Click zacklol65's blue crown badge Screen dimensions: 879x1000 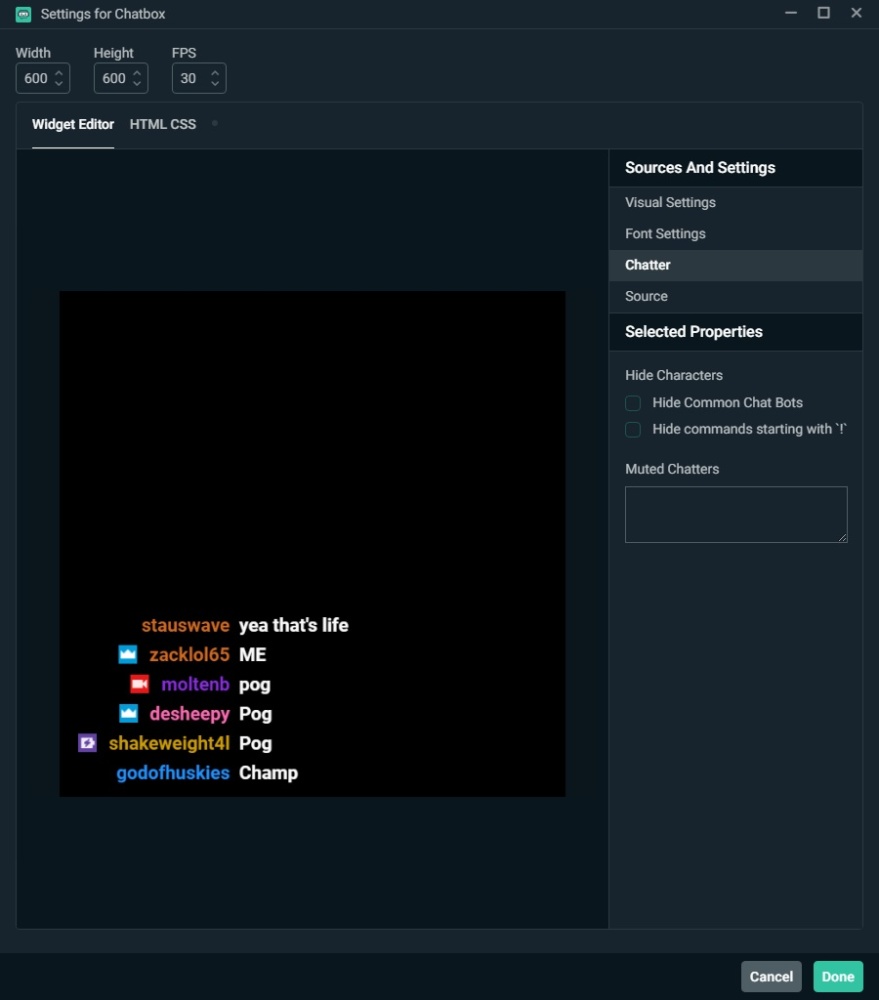[128, 654]
